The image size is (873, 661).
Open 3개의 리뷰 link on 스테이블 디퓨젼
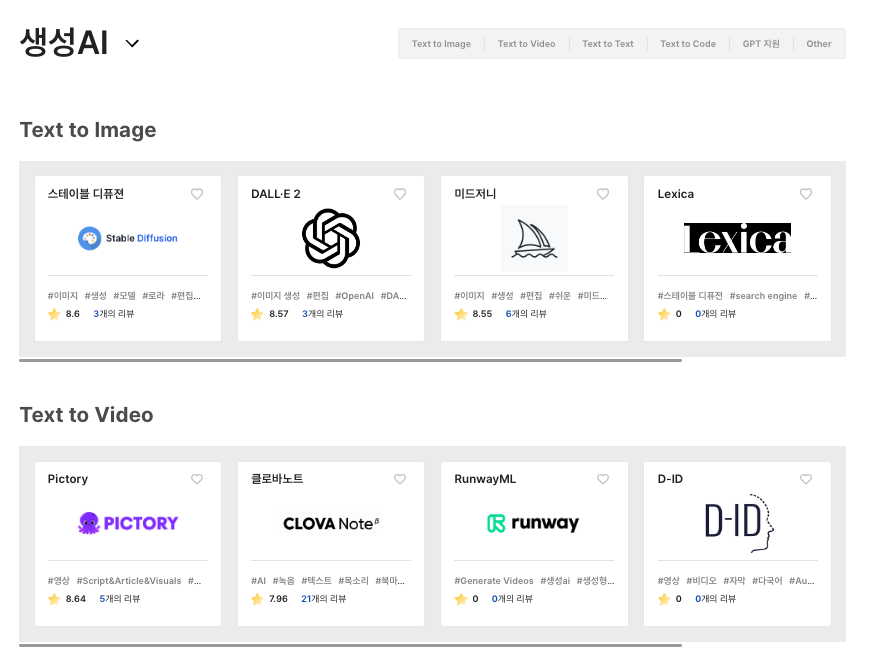[x=113, y=314]
